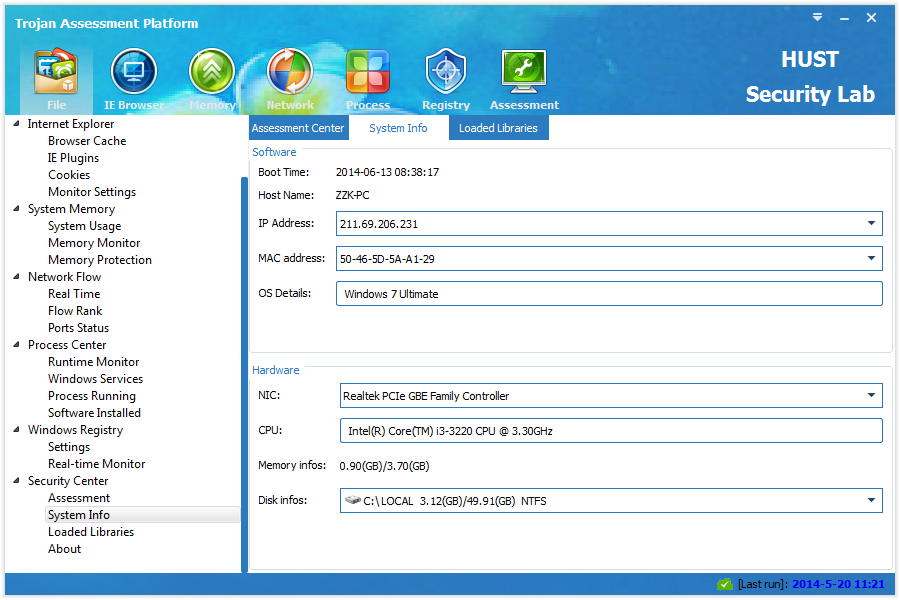Viewport: 900px width, 600px height.
Task: Open Memory Protection in the sidebar
Action: (x=100, y=260)
